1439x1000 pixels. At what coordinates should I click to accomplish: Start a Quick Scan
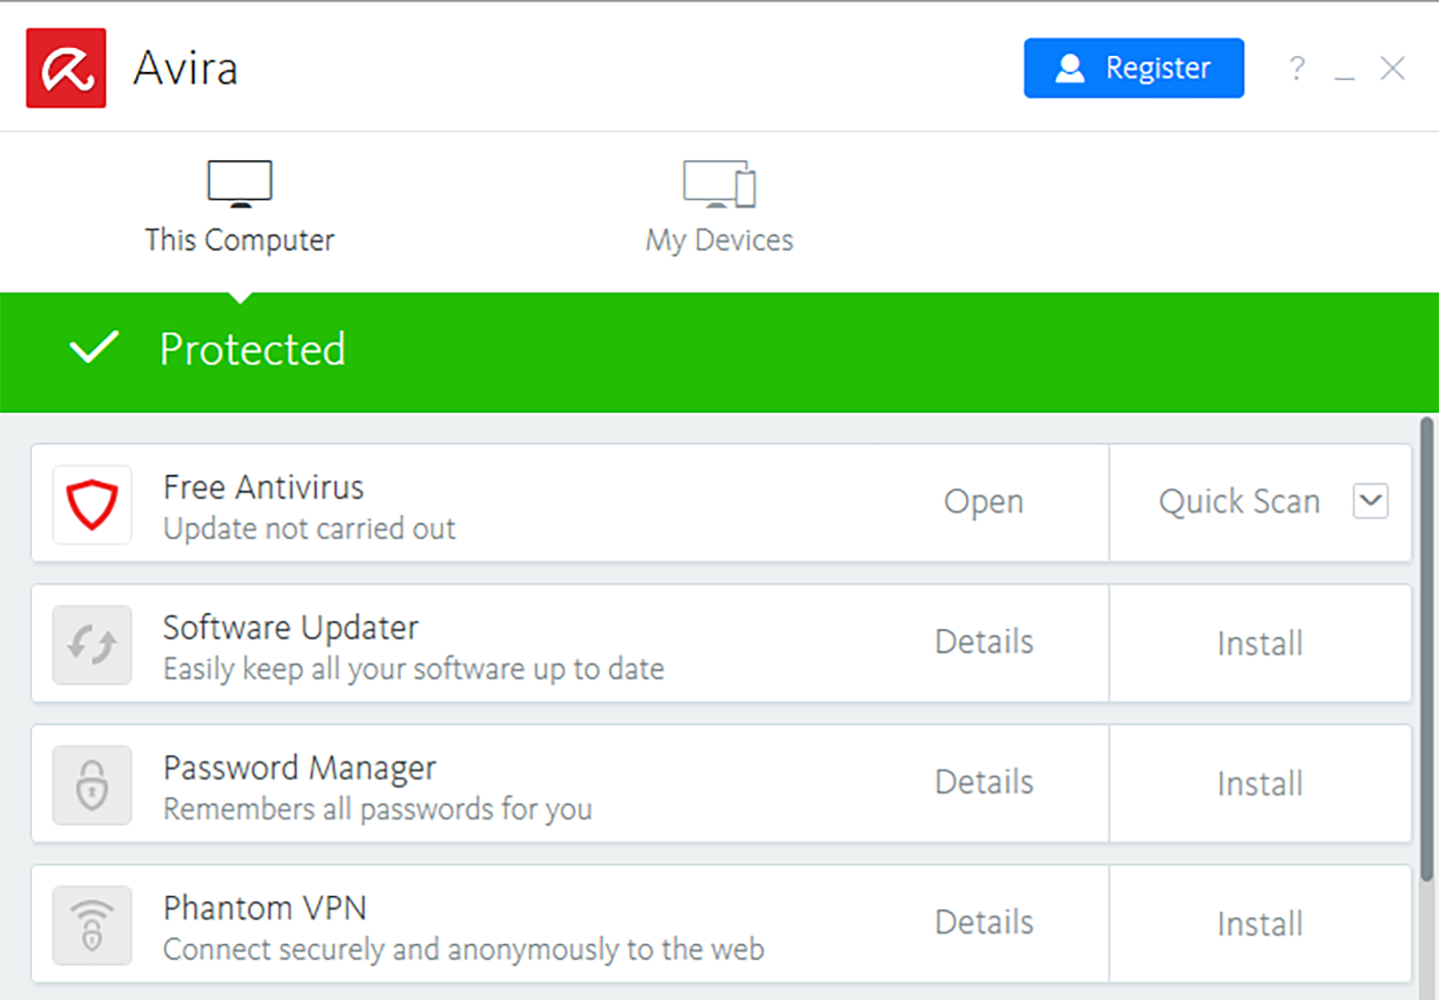click(x=1239, y=502)
